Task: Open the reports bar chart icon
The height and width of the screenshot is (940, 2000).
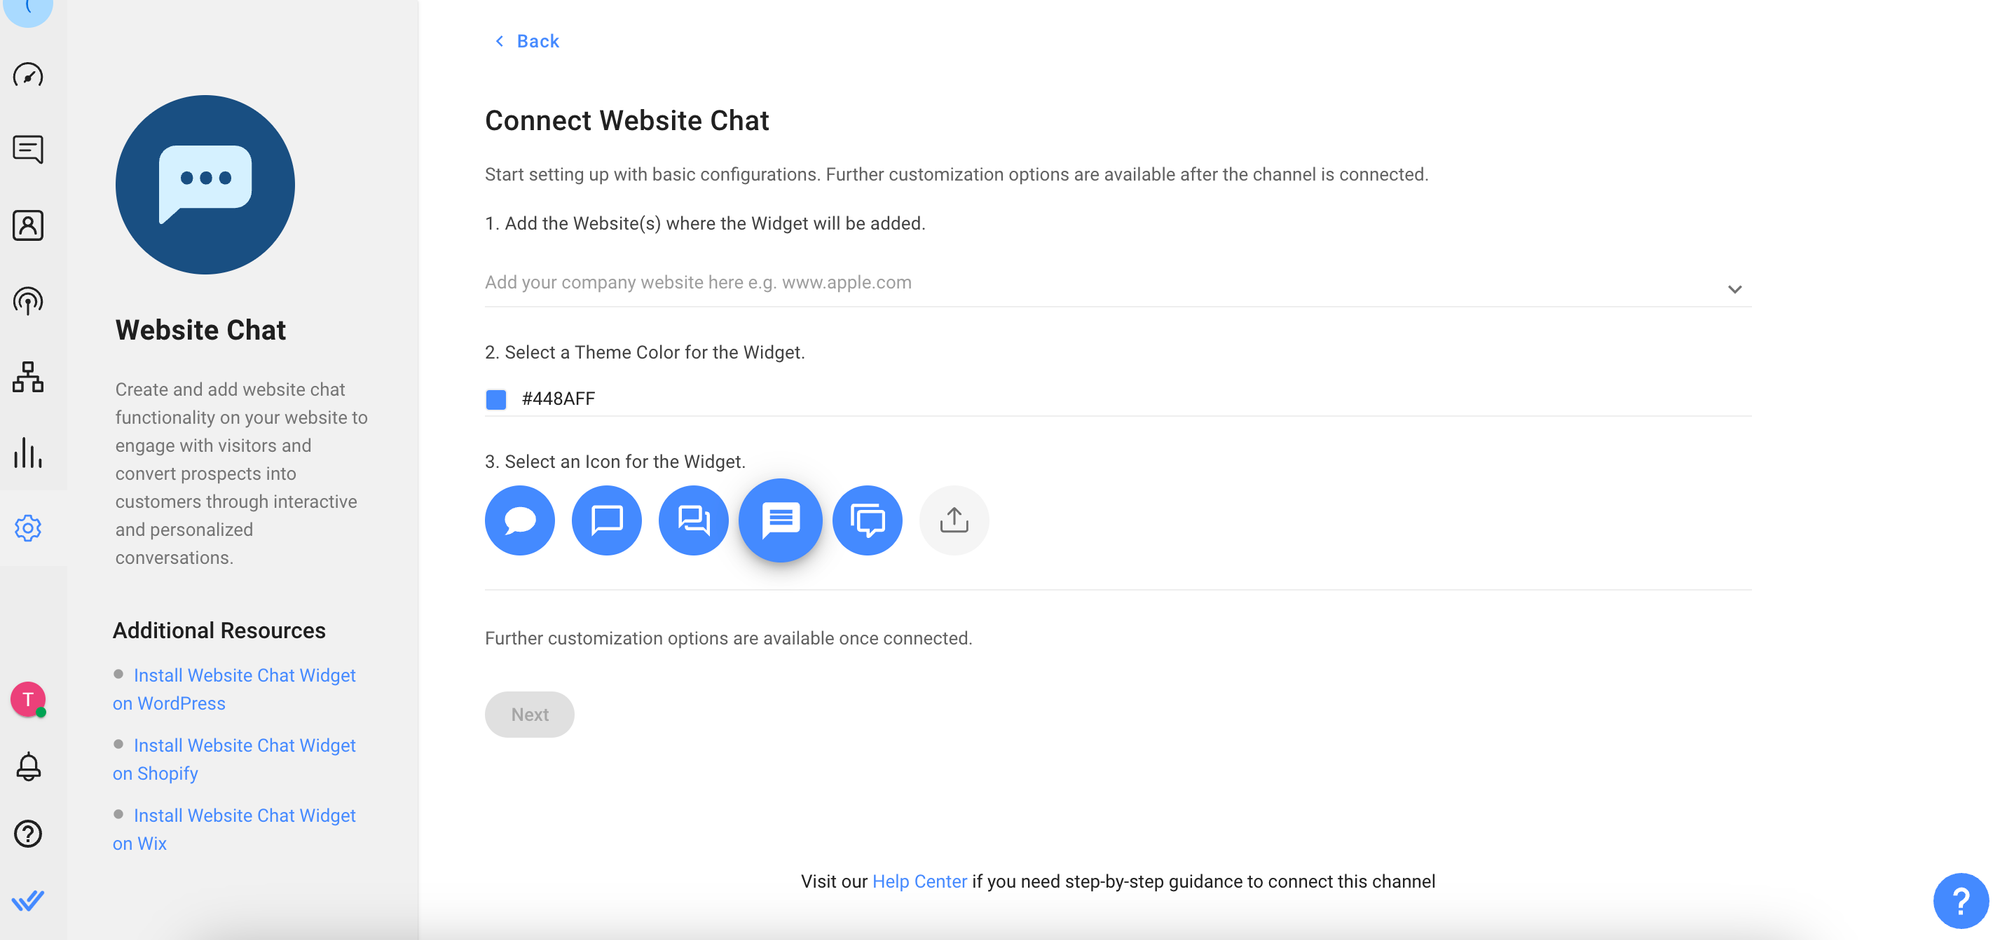Action: tap(28, 453)
